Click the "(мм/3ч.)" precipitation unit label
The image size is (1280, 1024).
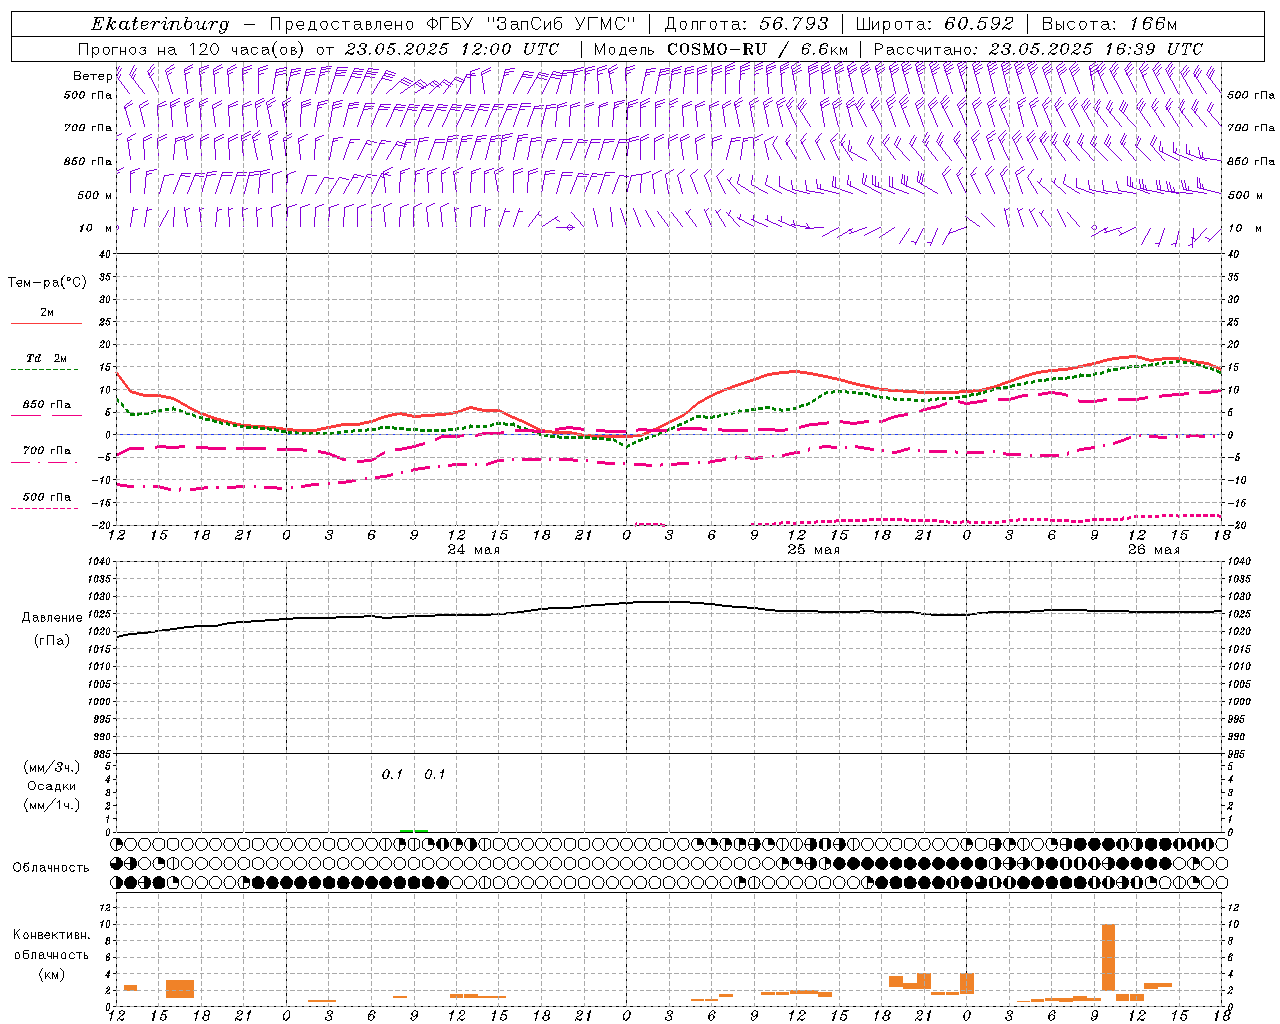(x=52, y=767)
